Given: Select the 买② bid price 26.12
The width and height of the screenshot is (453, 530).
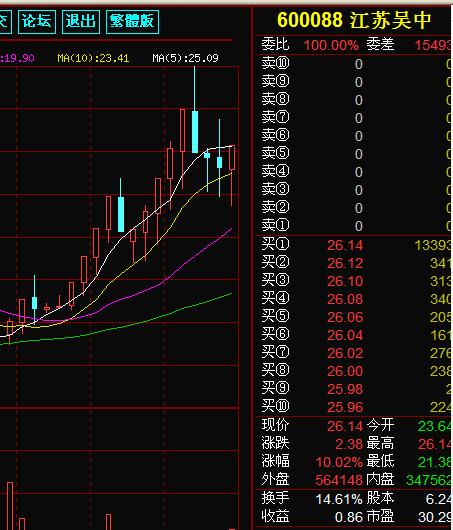Looking at the screenshot, I should tap(345, 263).
